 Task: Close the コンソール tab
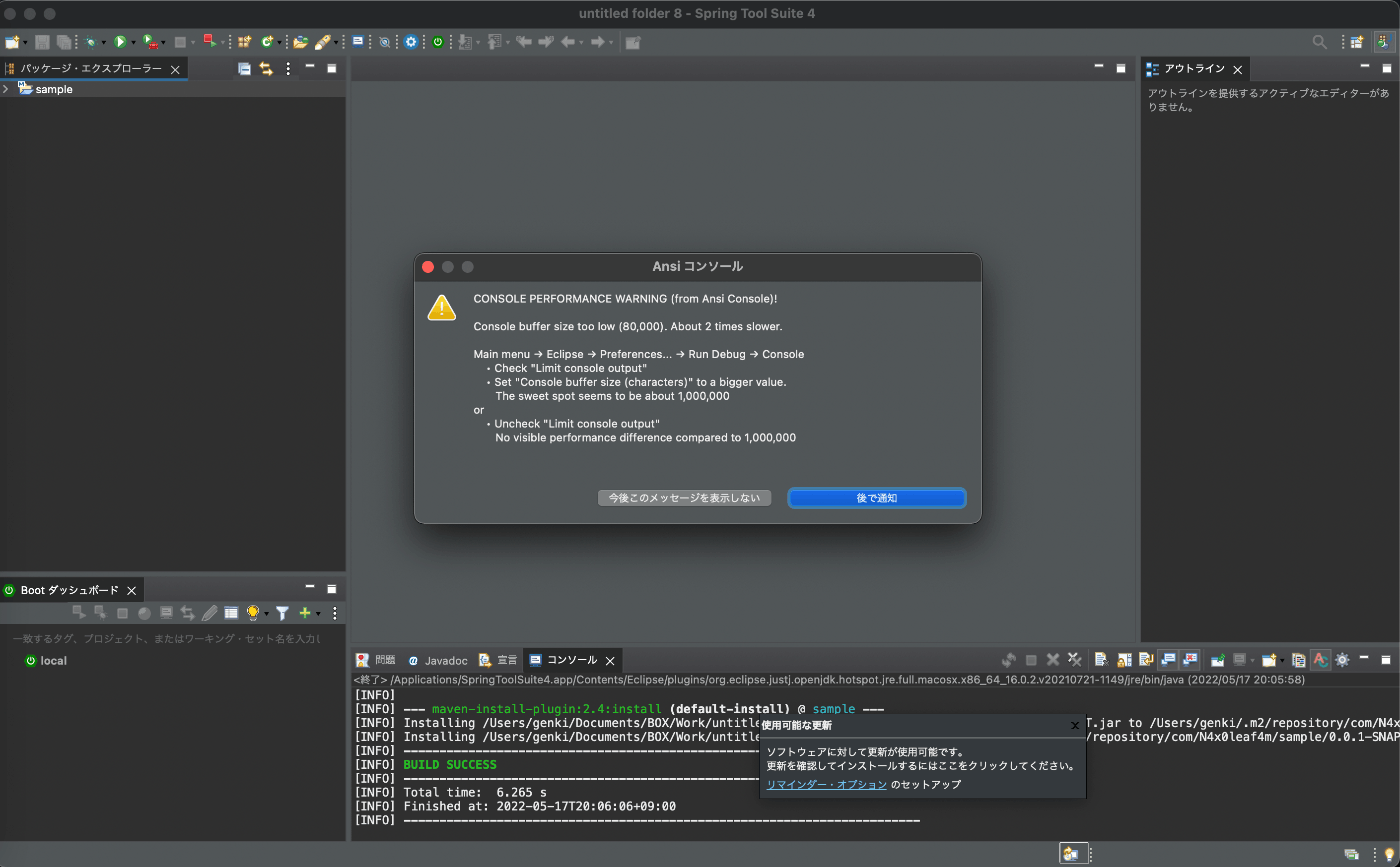coord(608,660)
